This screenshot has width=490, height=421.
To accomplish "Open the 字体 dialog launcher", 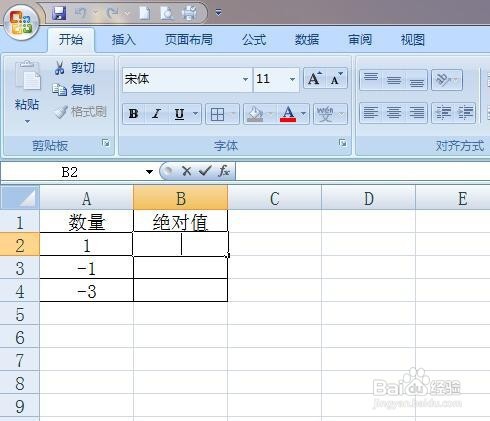I will [x=342, y=143].
